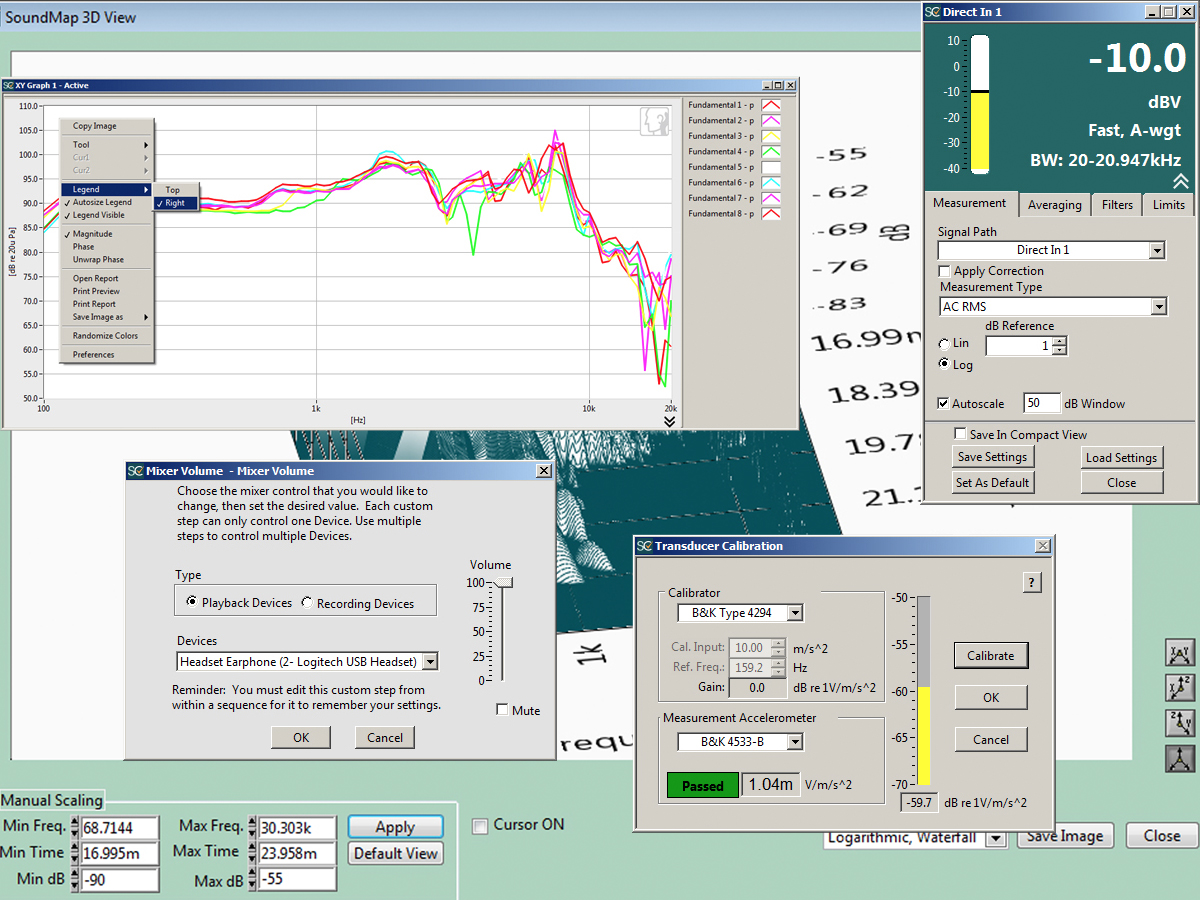Expand Save Image as submenu

click(x=109, y=317)
